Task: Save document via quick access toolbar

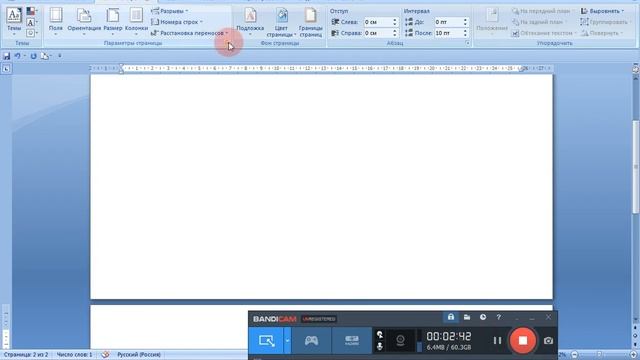Action: (x=7, y=56)
